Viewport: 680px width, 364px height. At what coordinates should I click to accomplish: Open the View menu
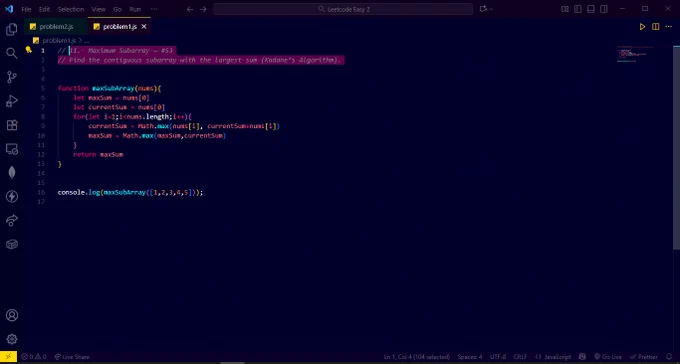(98, 9)
